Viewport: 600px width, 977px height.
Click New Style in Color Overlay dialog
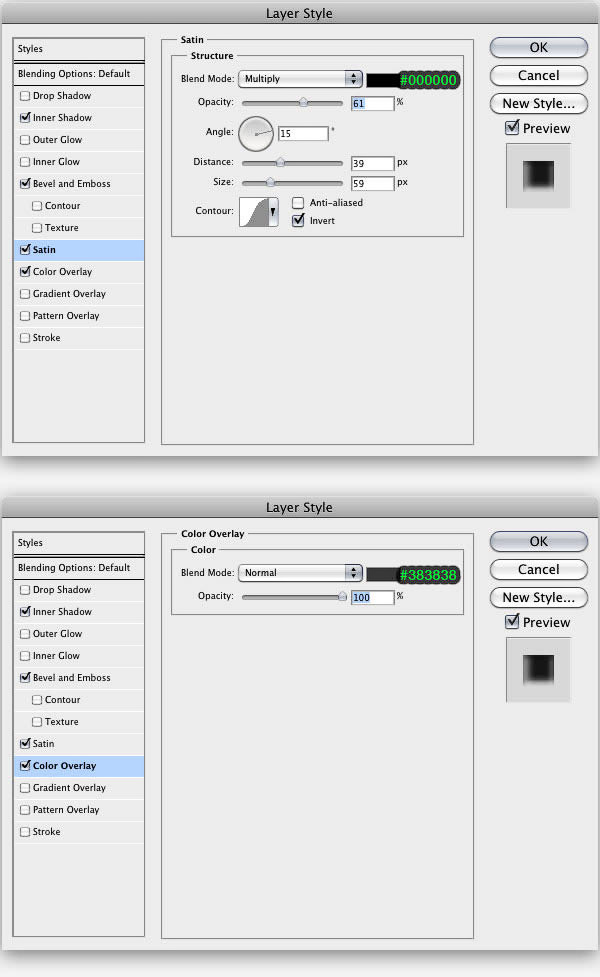tap(539, 598)
